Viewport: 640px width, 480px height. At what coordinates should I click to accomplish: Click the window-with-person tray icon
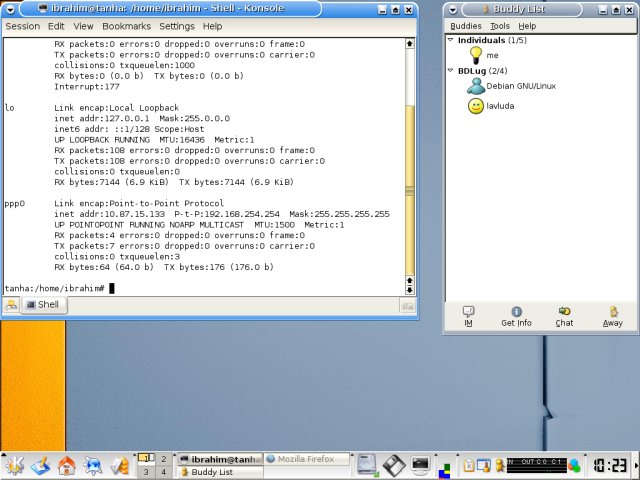(x=484, y=465)
